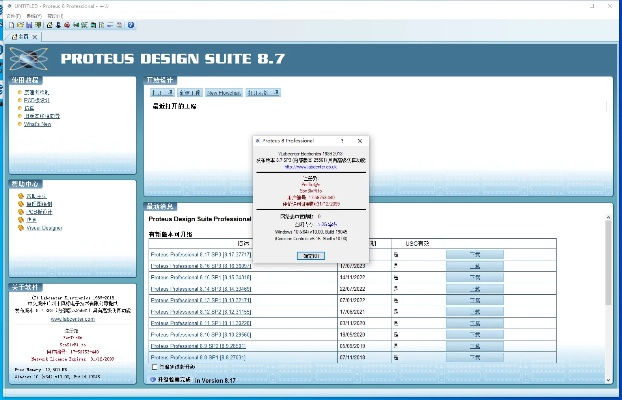Viewport: 622px width, 400px height.
Task: Click the New Flowchart button
Action: 227,91
